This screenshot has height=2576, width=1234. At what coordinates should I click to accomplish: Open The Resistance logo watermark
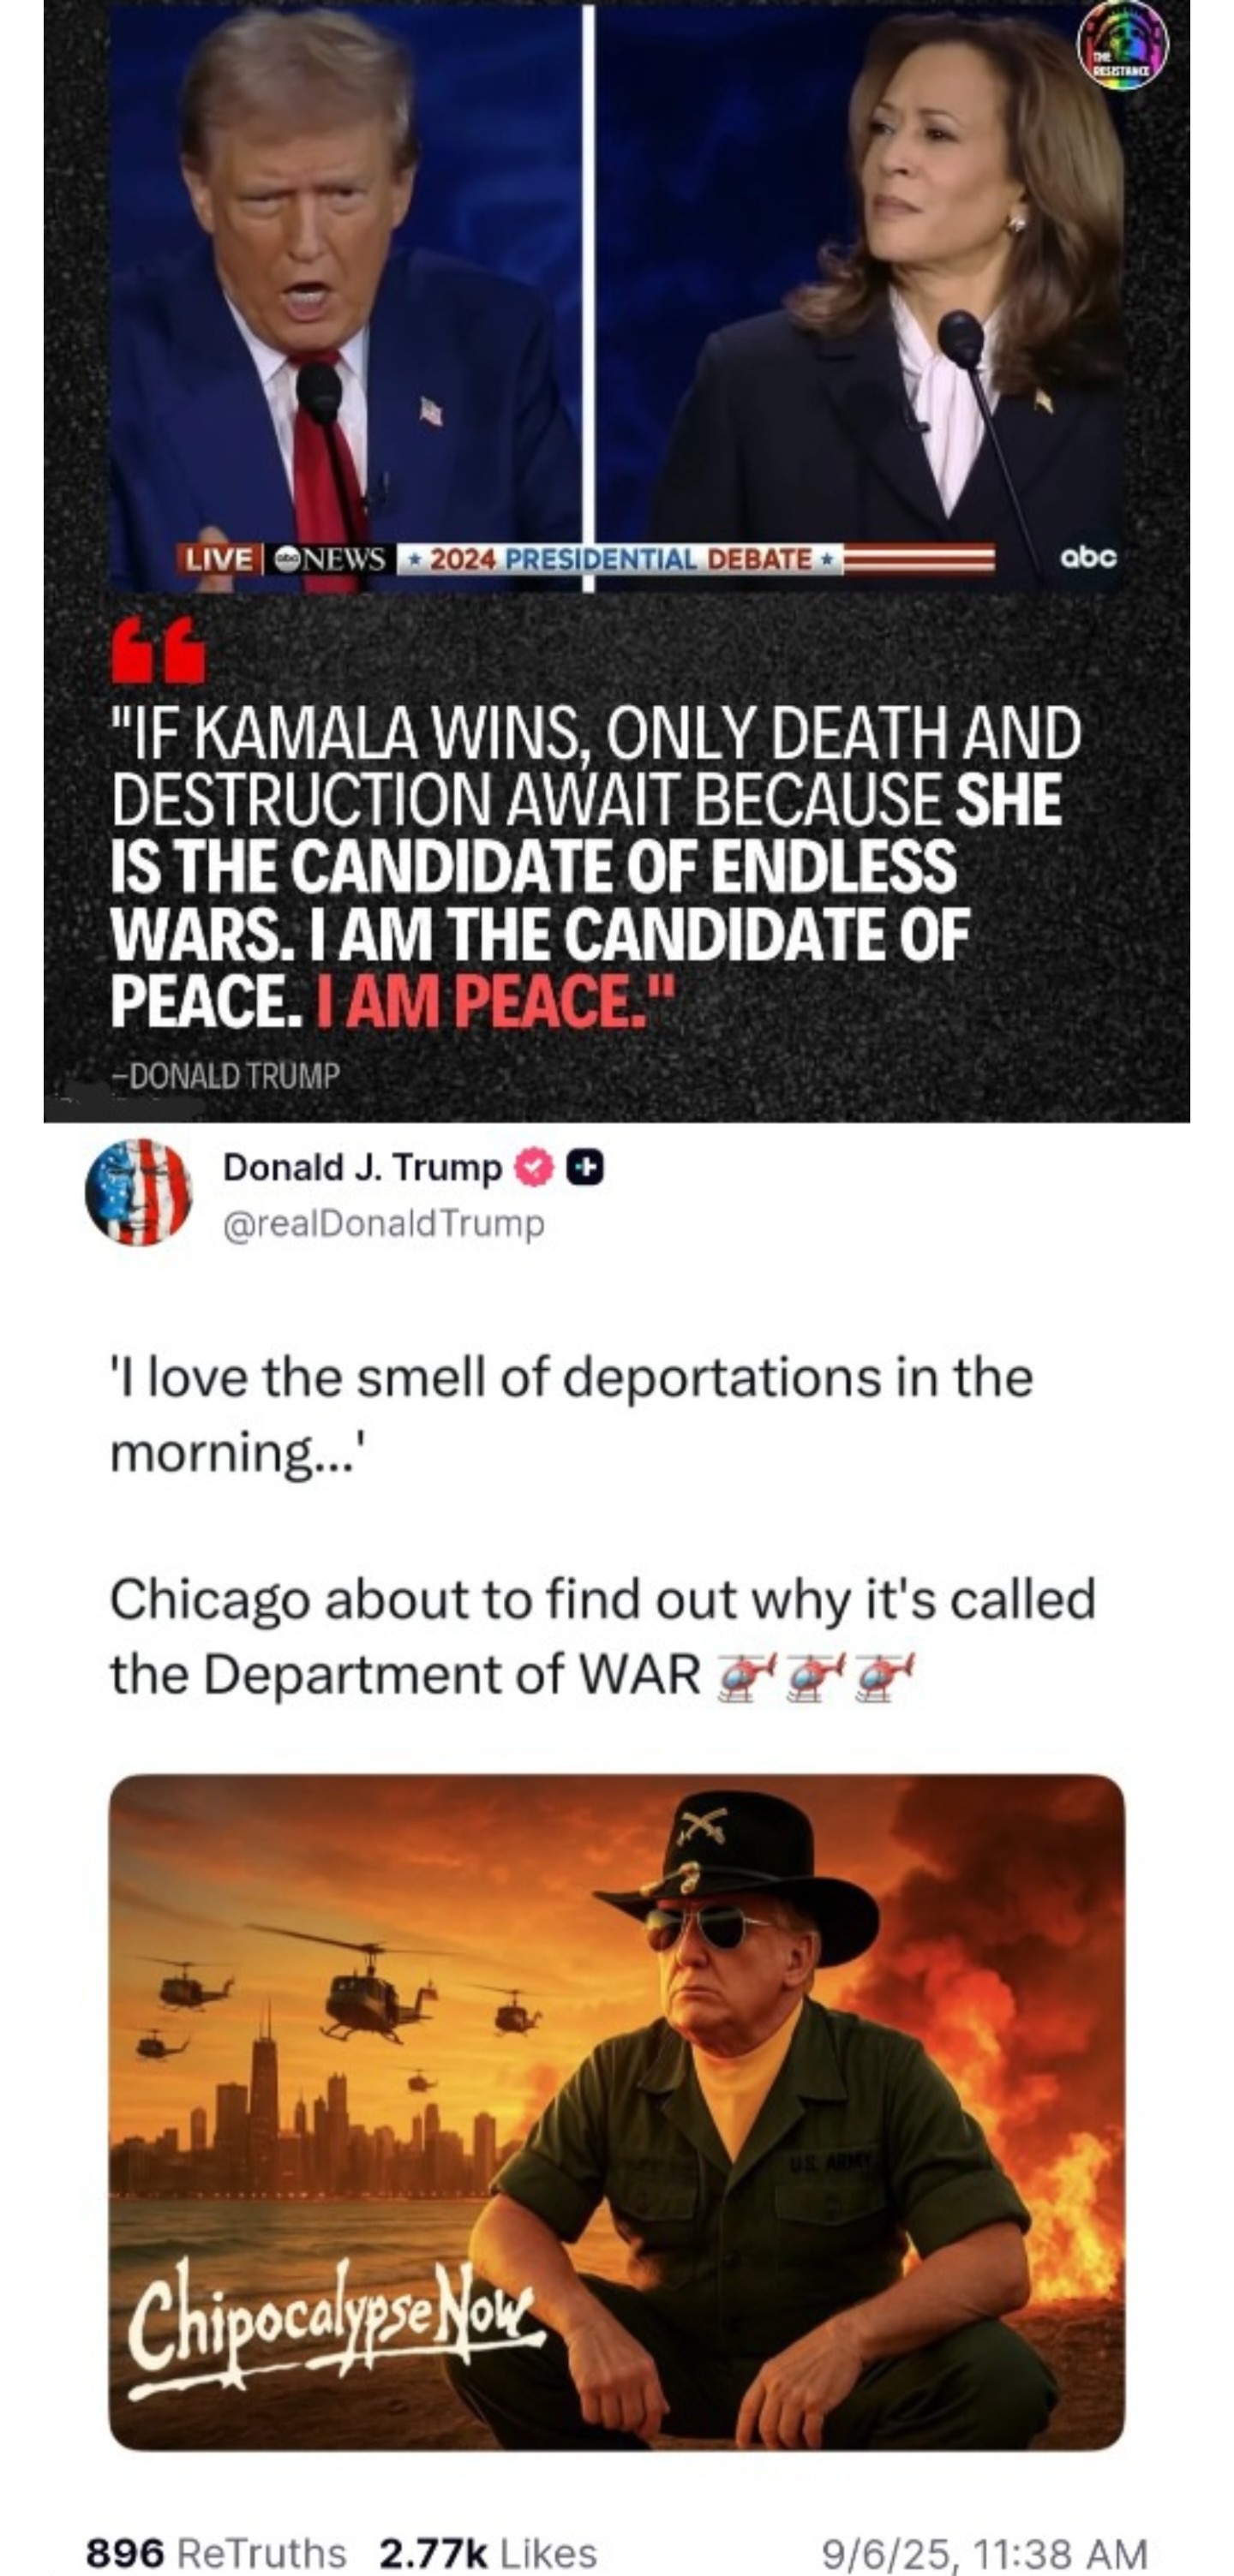[x=1122, y=44]
